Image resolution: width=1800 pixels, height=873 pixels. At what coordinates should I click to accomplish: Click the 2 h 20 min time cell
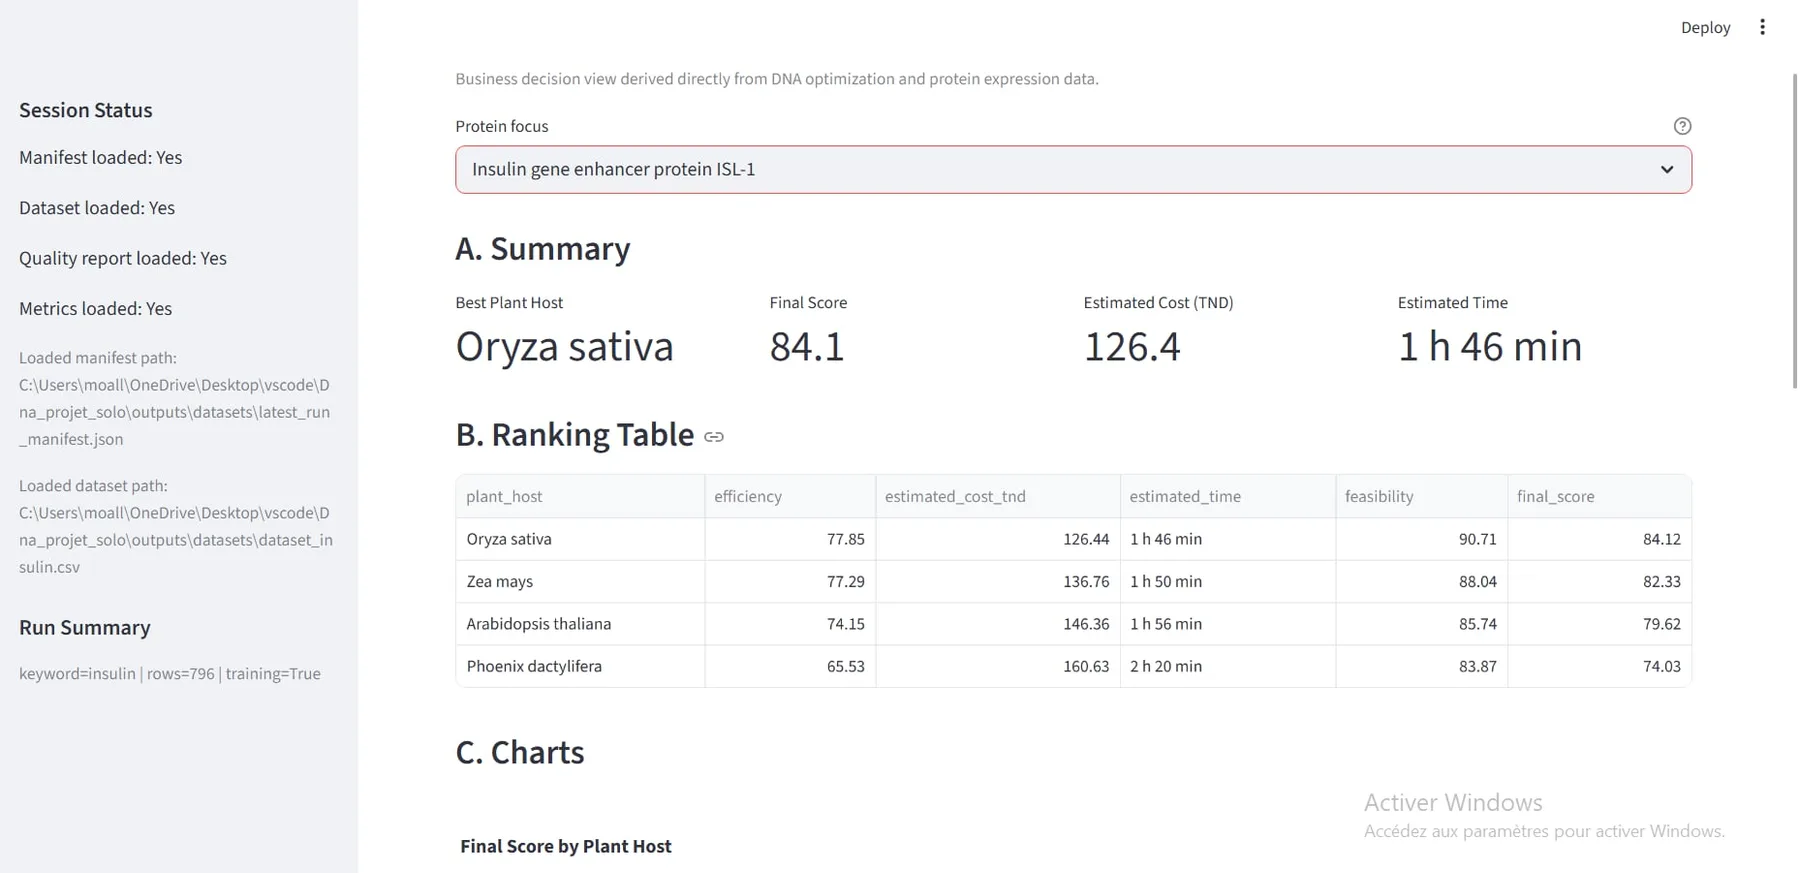pyautogui.click(x=1228, y=666)
